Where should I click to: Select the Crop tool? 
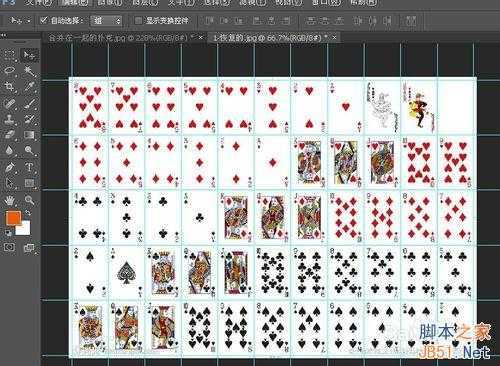10,87
